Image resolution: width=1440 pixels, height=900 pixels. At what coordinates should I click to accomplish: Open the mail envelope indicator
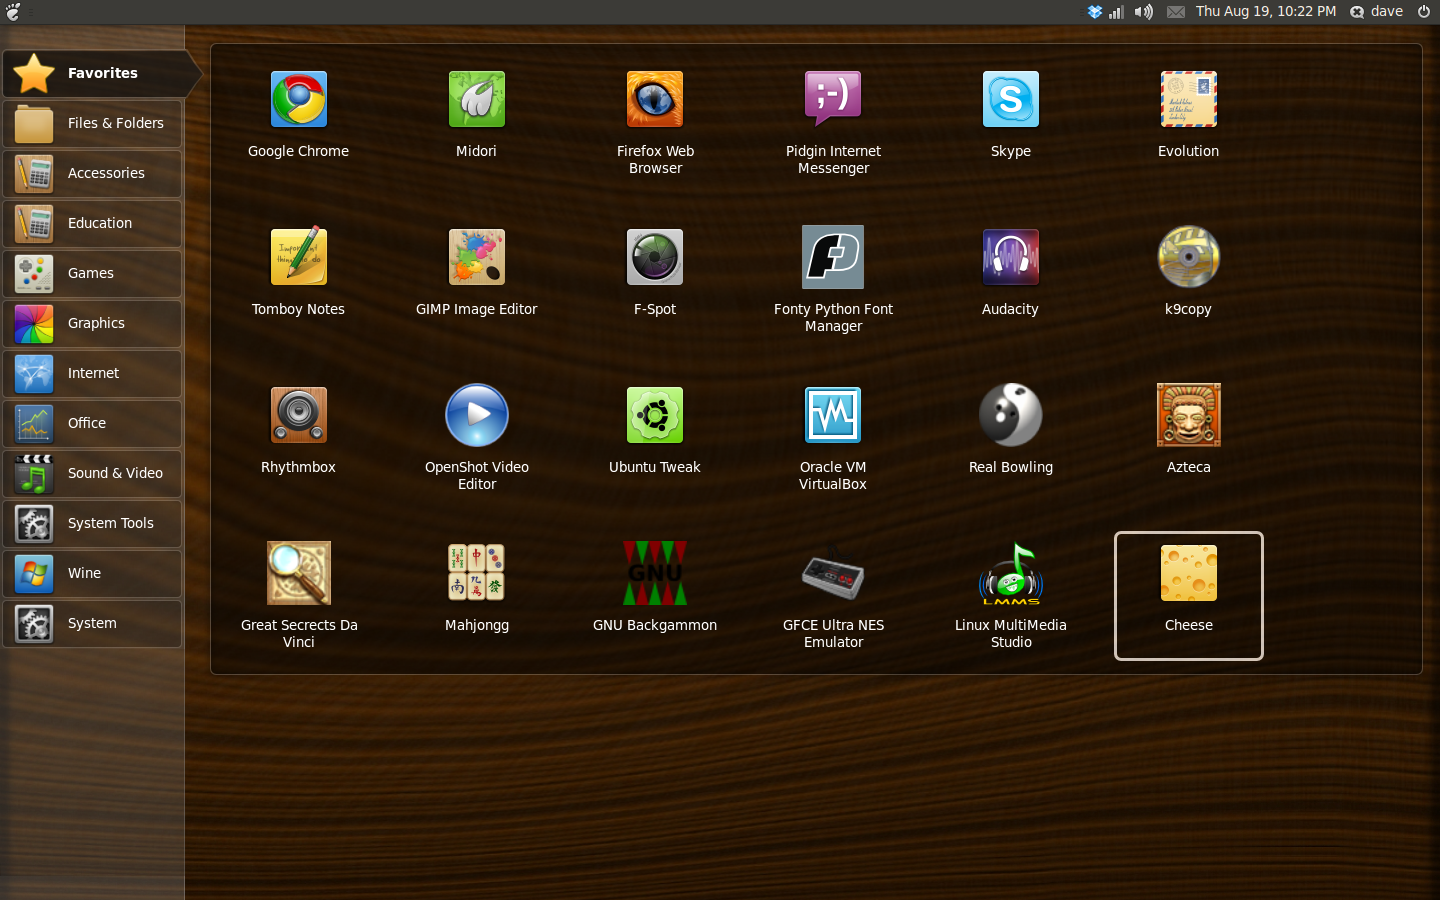point(1176,12)
